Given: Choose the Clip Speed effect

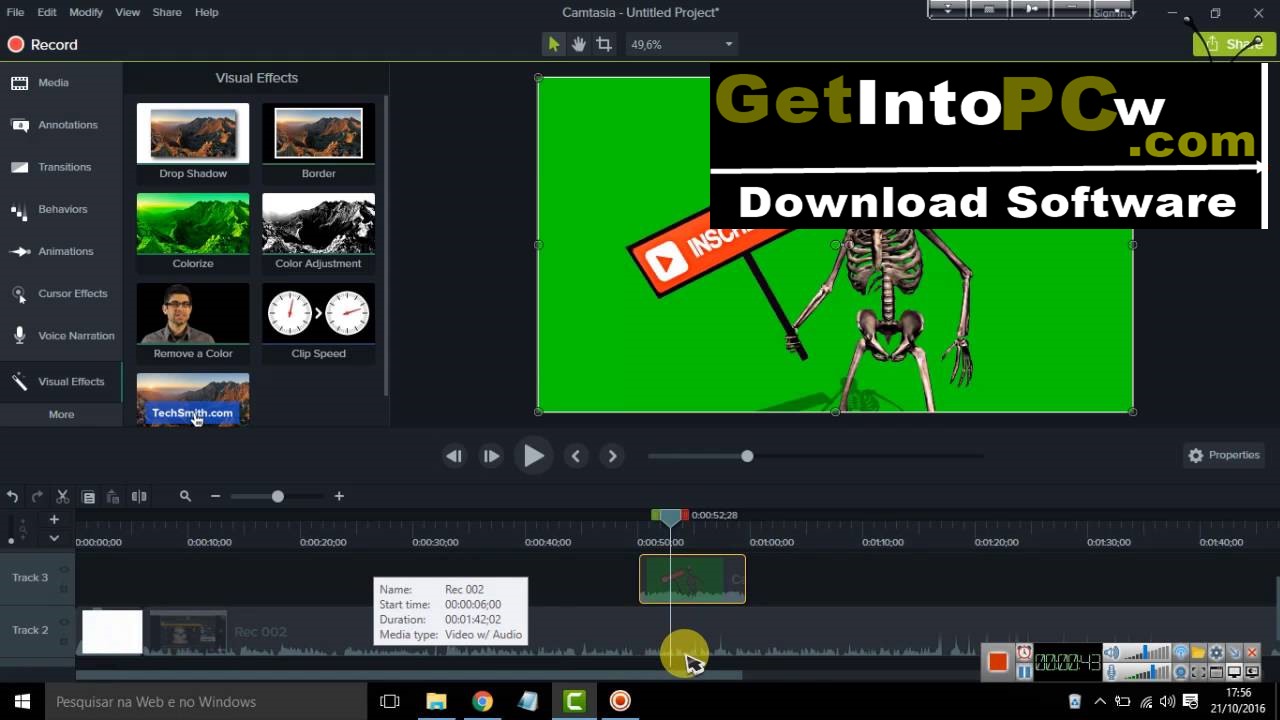Looking at the screenshot, I should point(318,322).
